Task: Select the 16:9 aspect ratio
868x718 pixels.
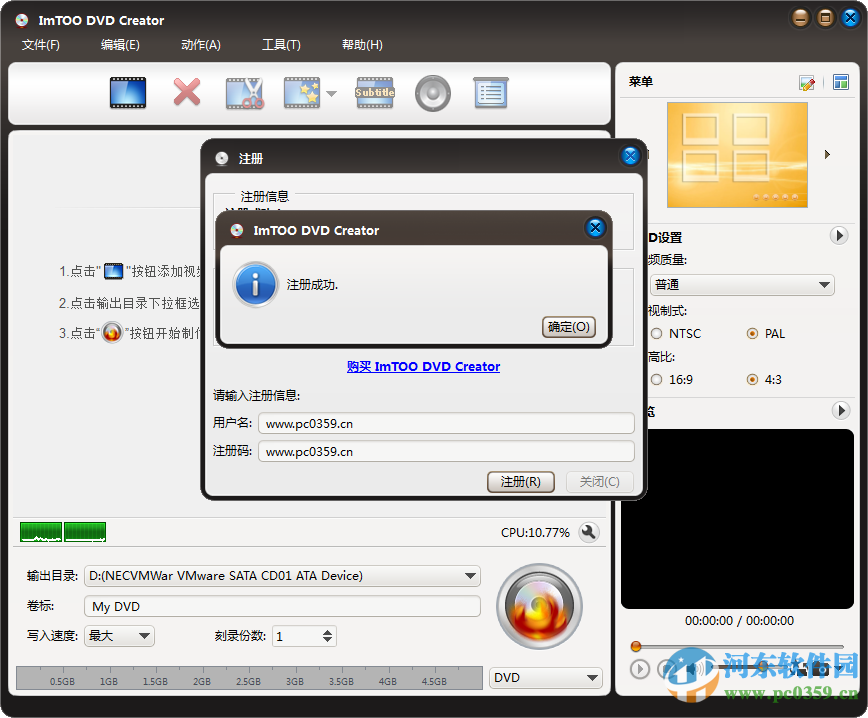Action: (656, 379)
